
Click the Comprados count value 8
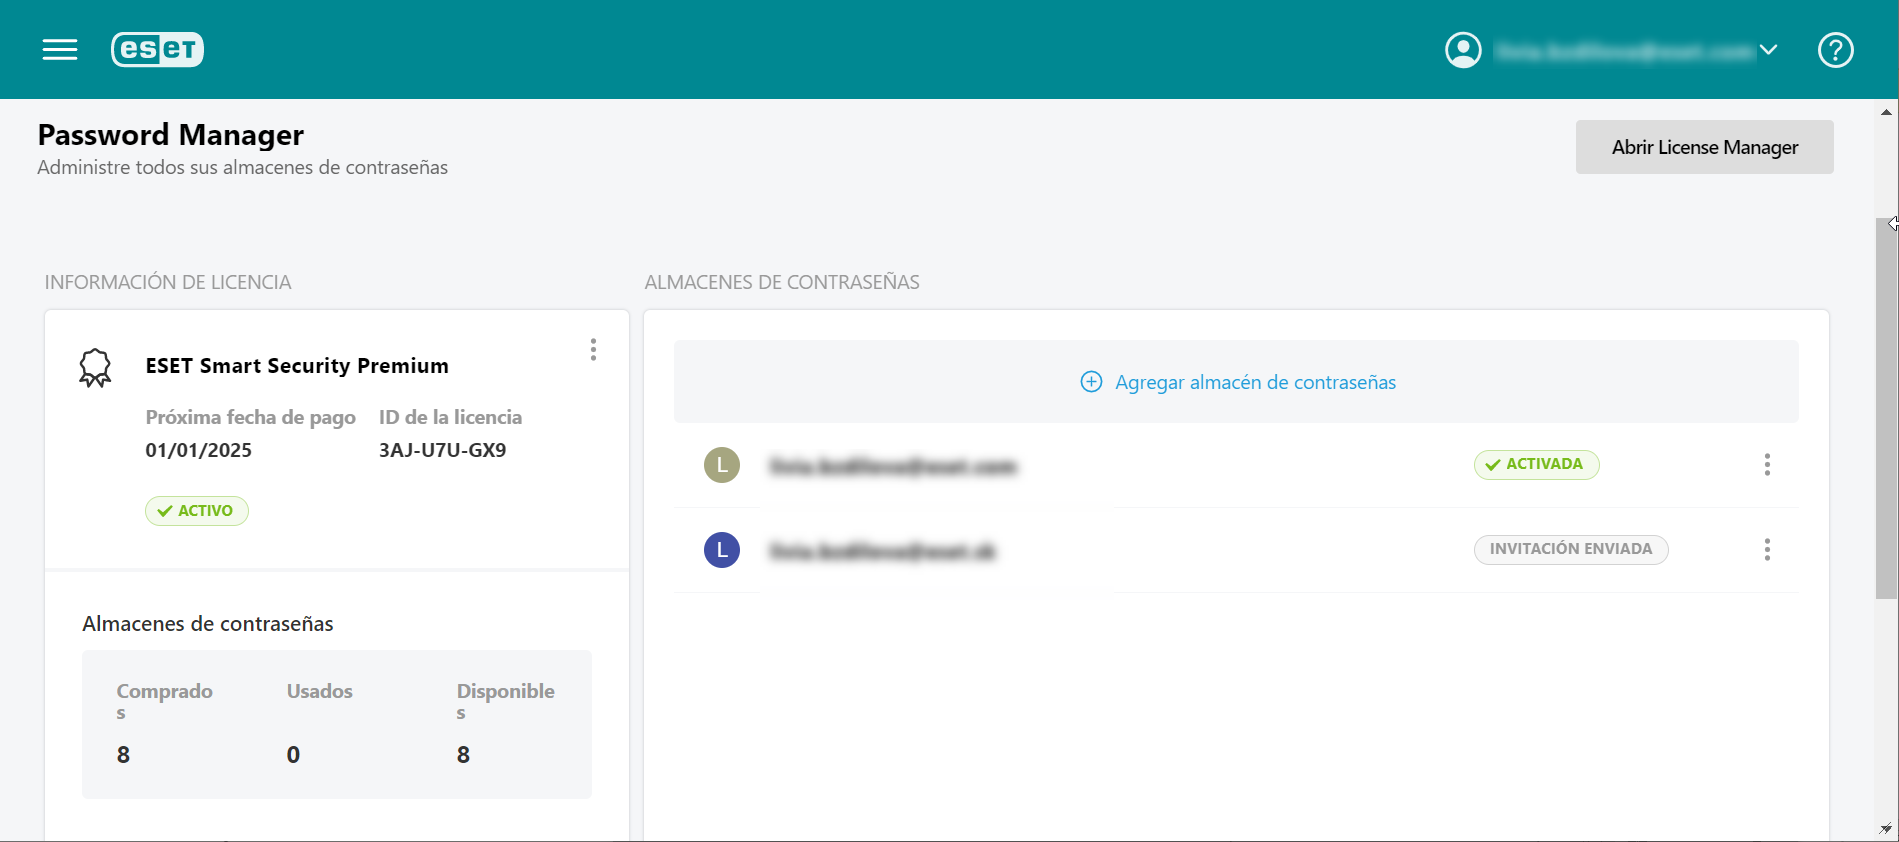(123, 755)
